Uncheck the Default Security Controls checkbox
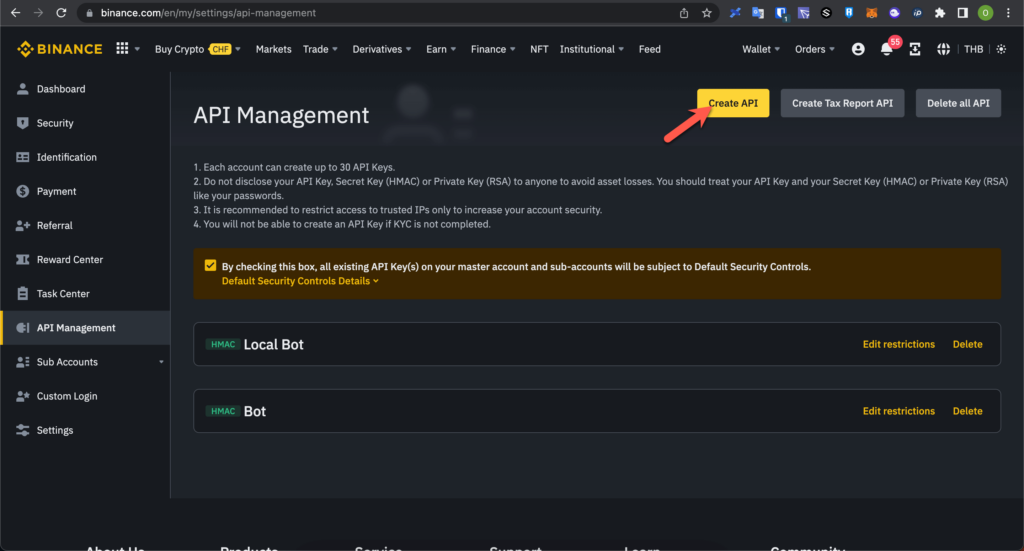1024x551 pixels. click(x=210, y=265)
